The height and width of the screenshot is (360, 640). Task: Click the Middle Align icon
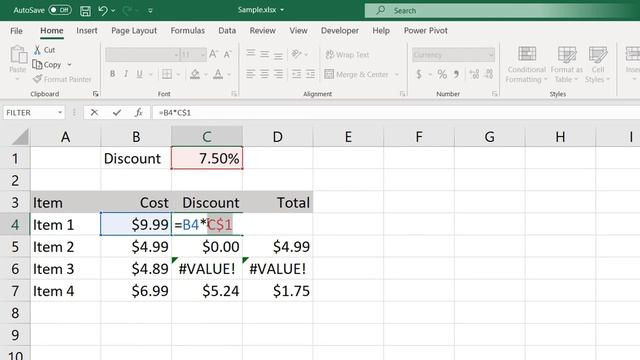[x=264, y=54]
